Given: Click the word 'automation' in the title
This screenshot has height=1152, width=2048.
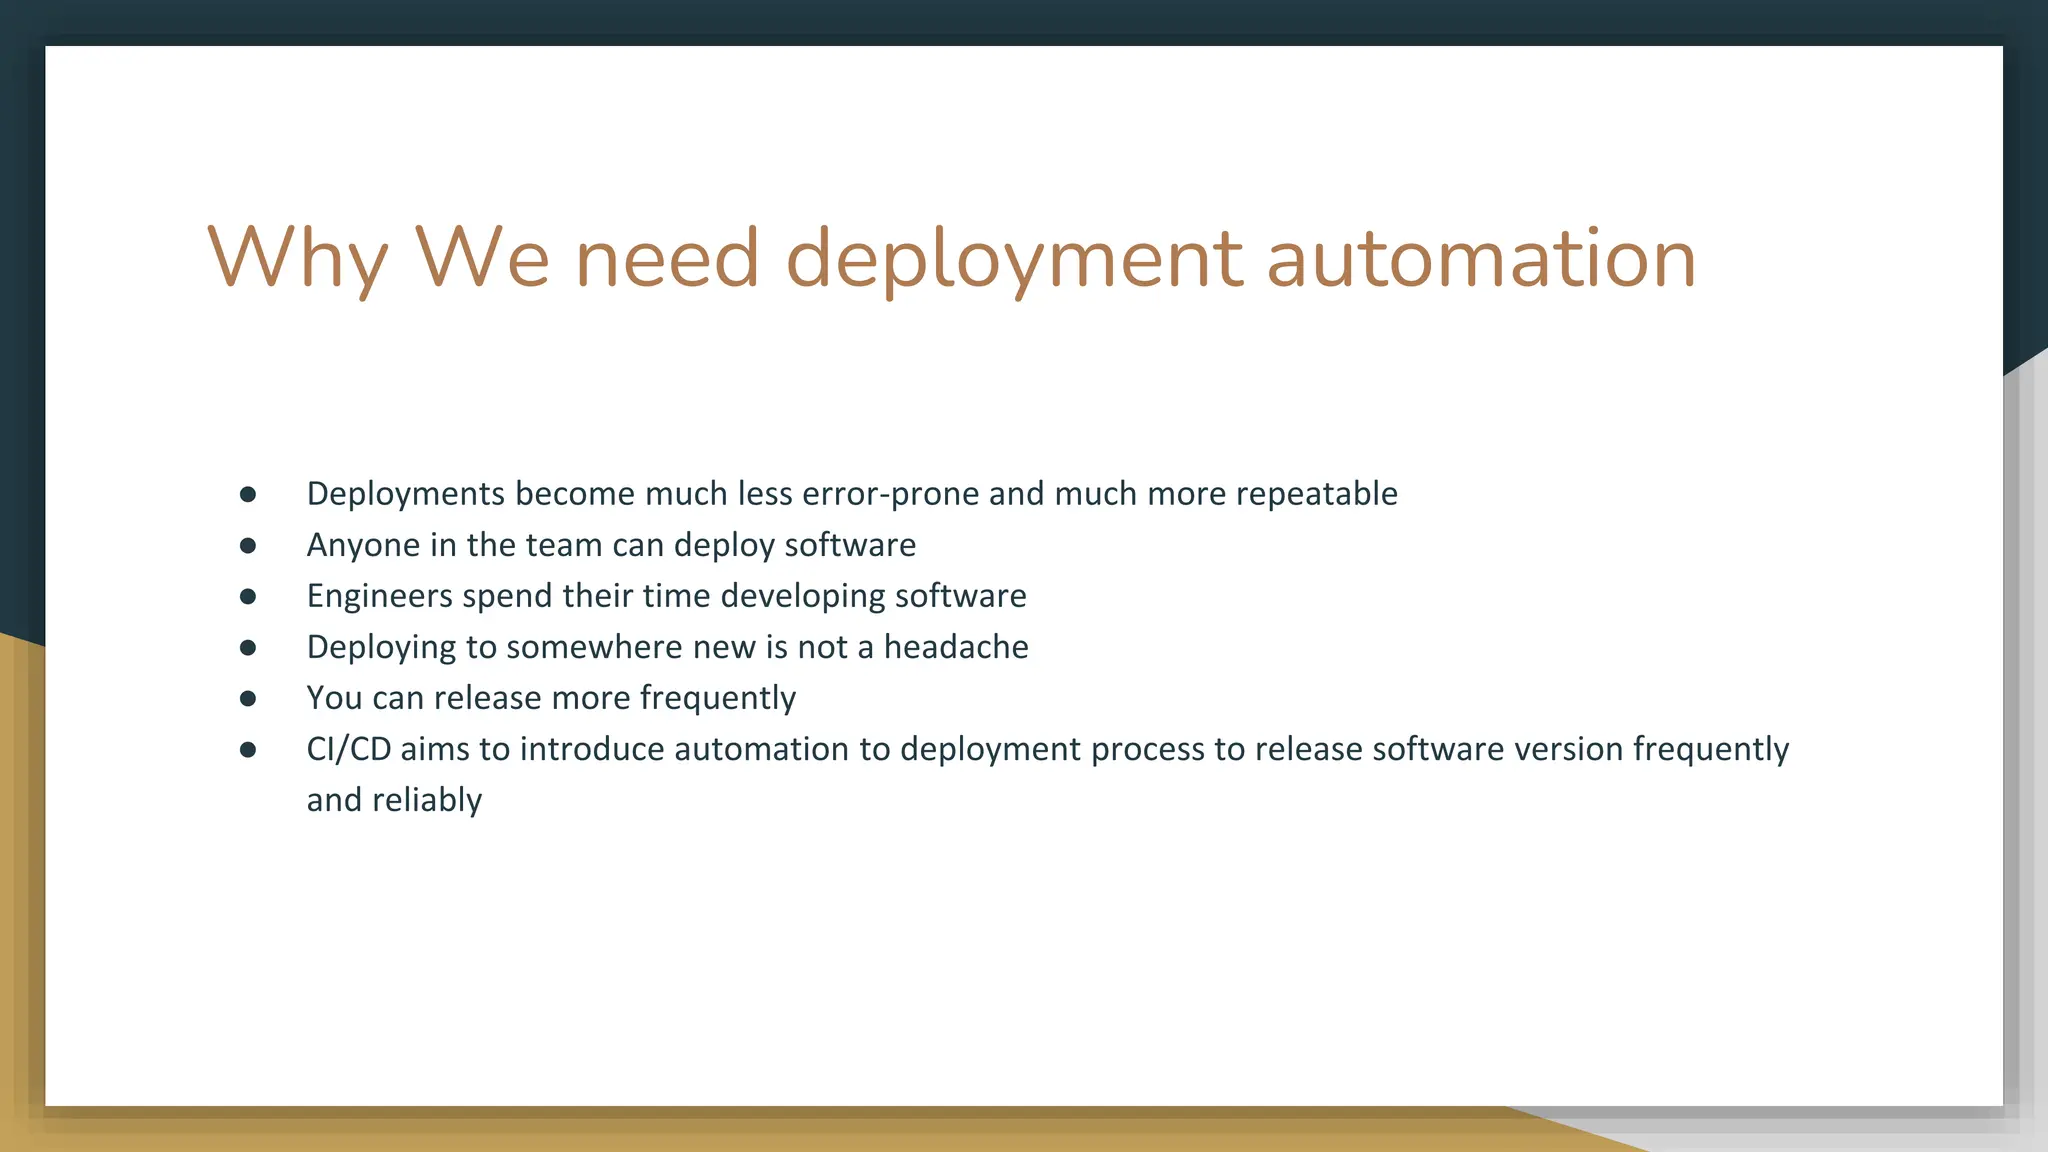Looking at the screenshot, I should pyautogui.click(x=1480, y=258).
